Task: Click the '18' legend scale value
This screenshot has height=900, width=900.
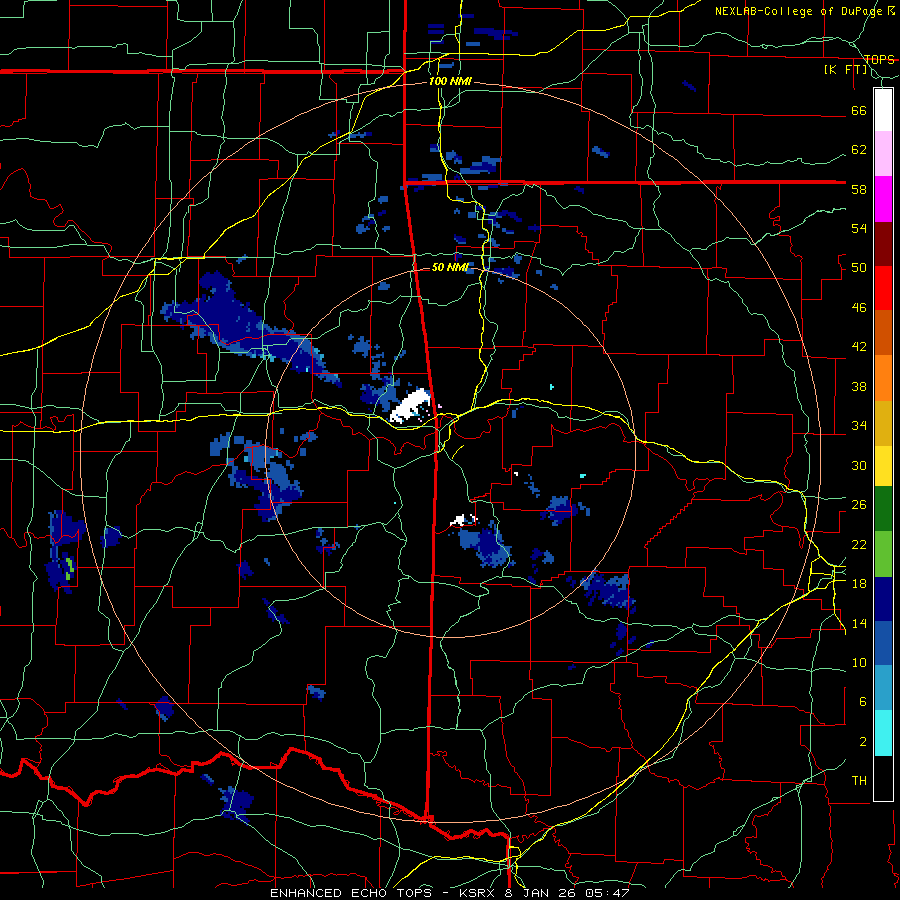Action: tap(859, 583)
